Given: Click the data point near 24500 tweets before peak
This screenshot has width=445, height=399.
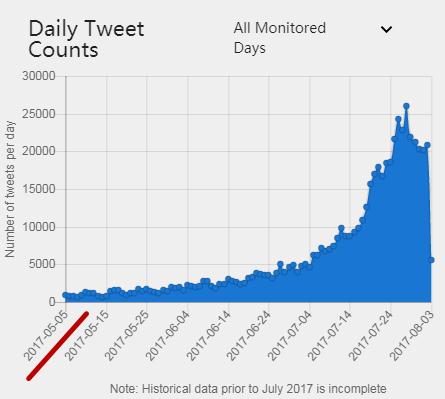Looking at the screenshot, I should tap(398, 119).
